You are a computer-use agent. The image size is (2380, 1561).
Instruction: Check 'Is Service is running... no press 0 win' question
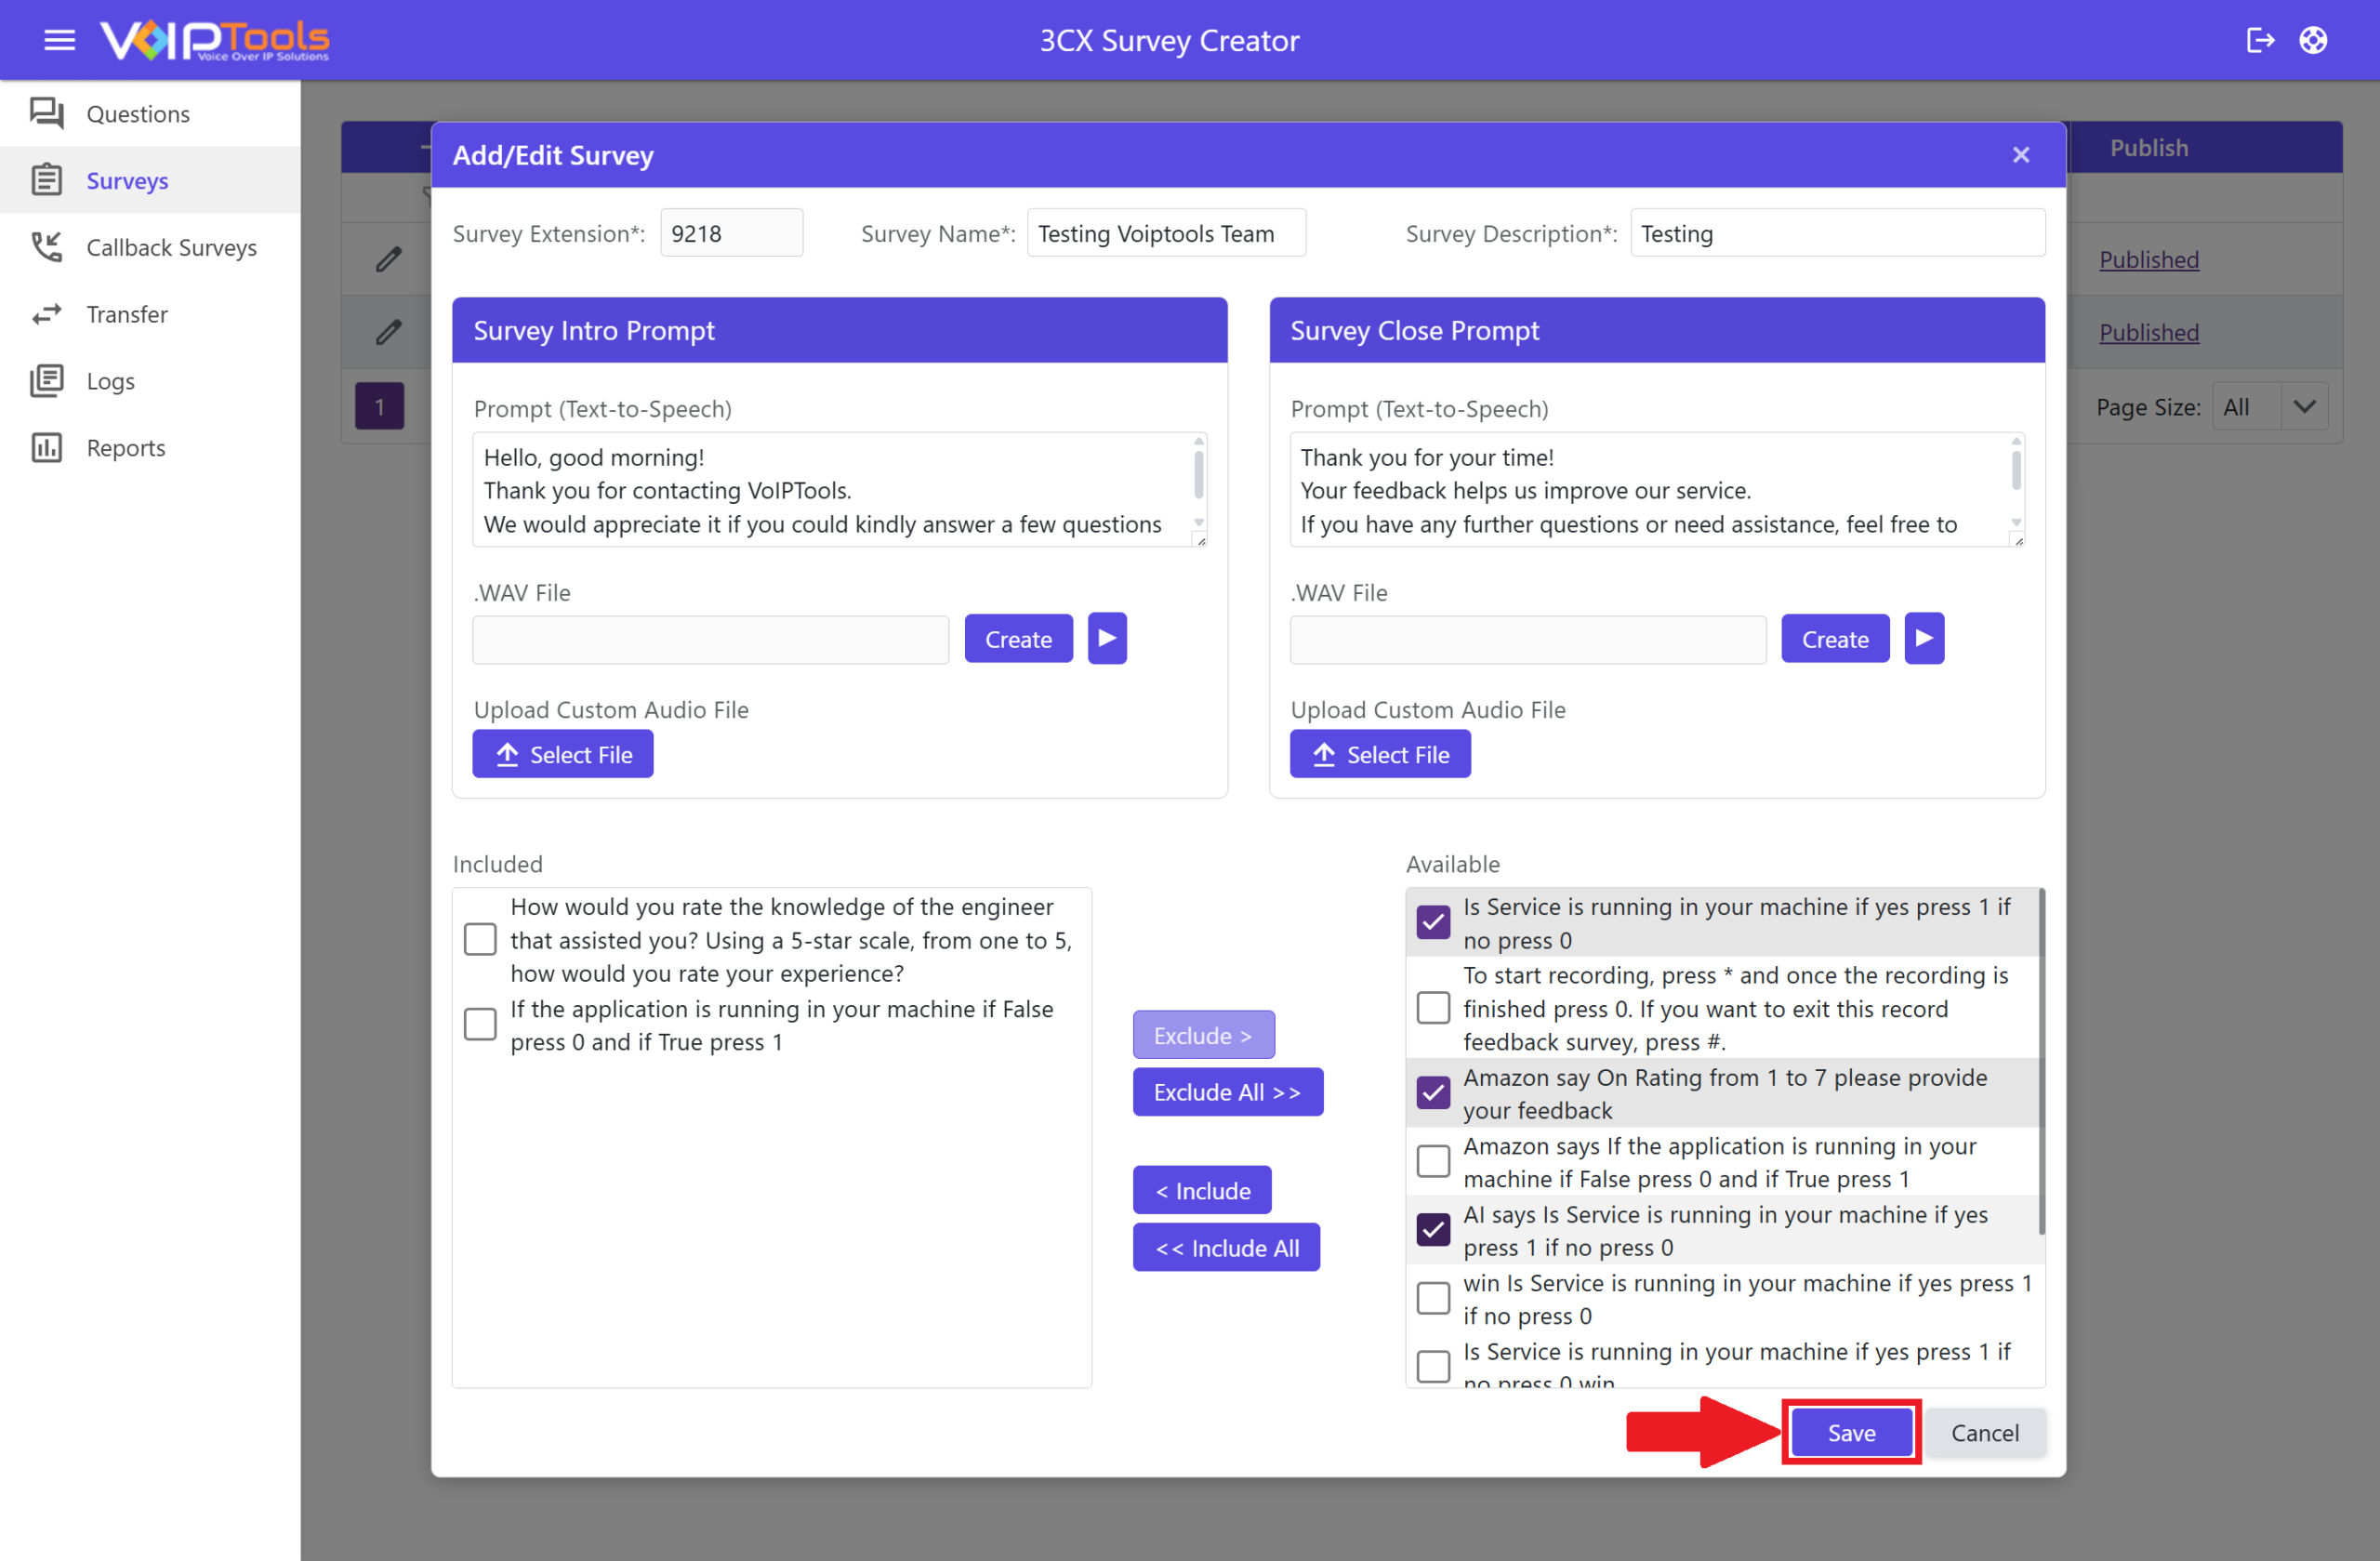click(x=1433, y=1366)
